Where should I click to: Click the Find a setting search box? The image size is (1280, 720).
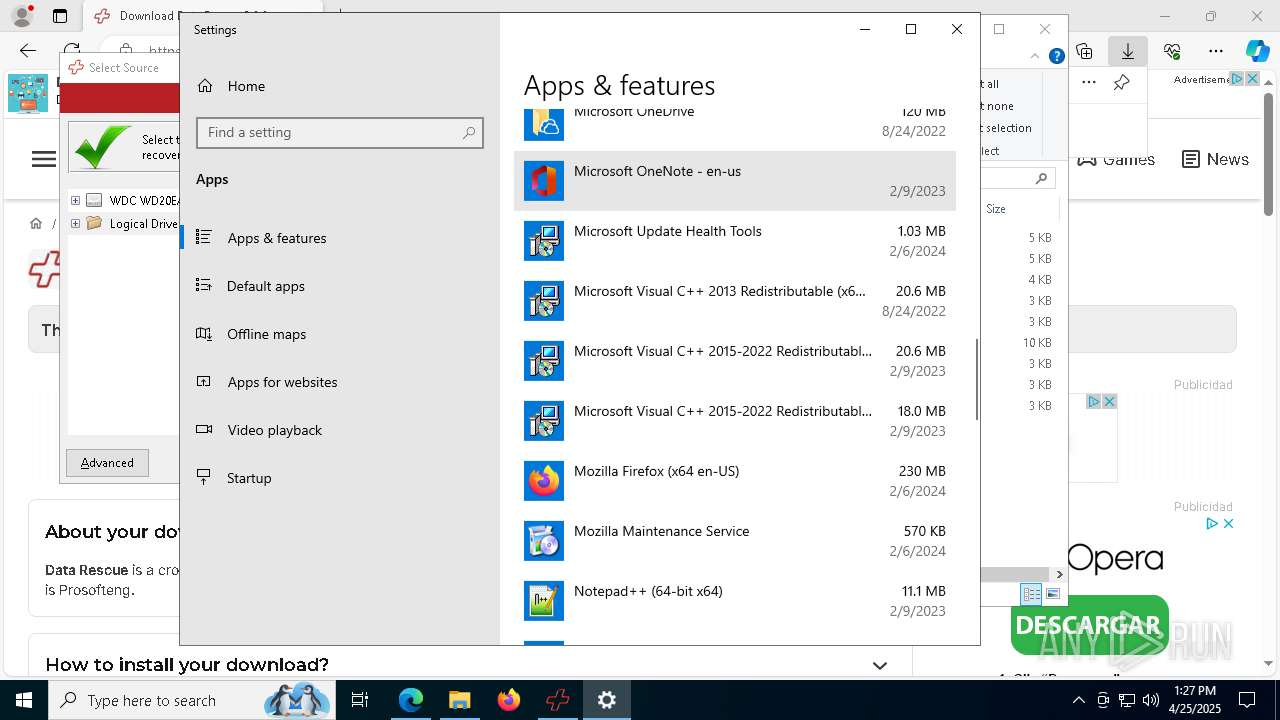(340, 133)
